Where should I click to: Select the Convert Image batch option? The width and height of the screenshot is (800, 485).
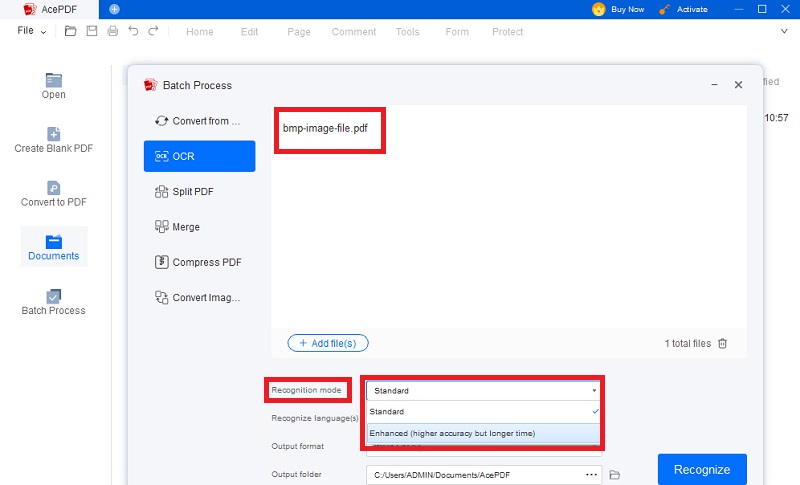click(199, 297)
